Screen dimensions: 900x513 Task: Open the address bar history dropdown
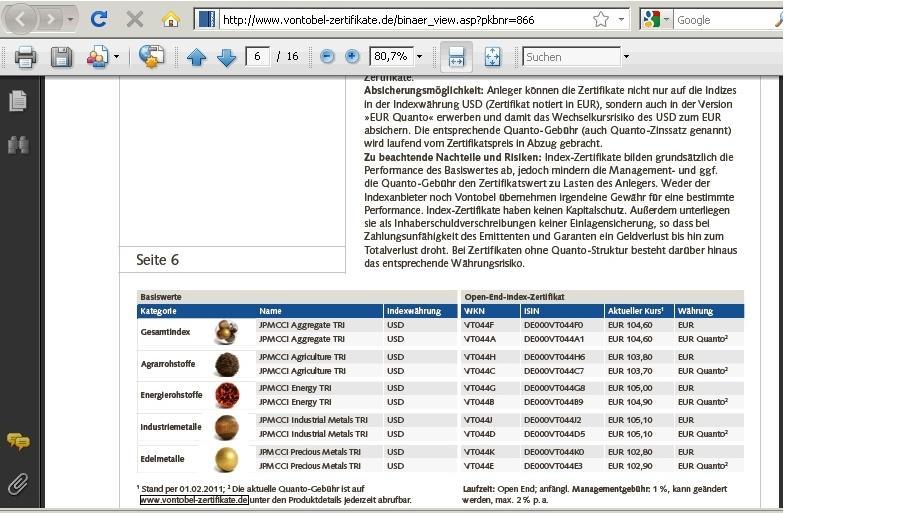pos(621,20)
